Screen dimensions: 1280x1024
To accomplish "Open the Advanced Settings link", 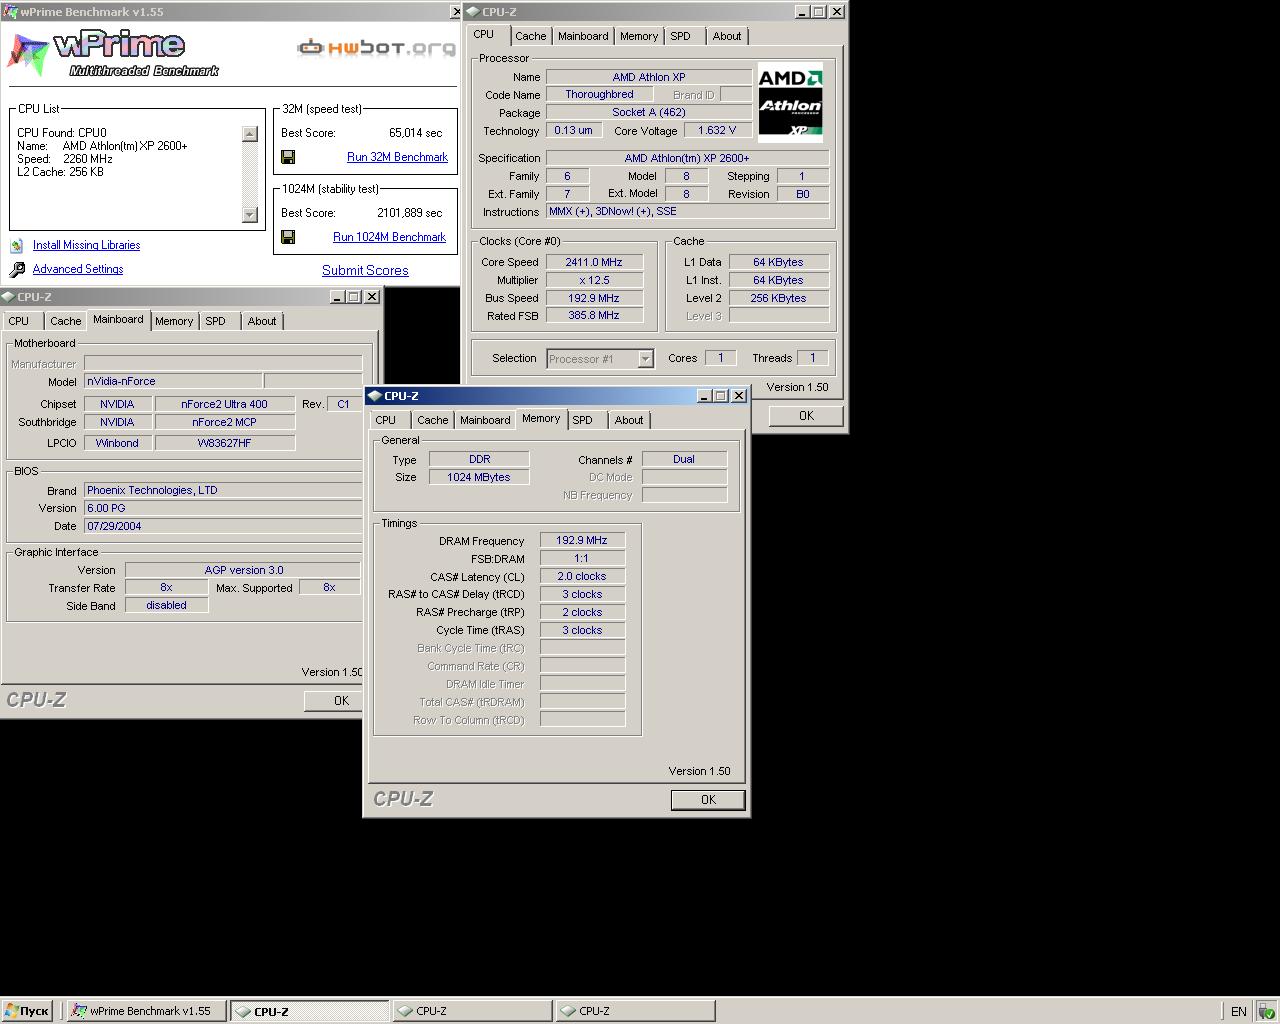I will click(x=78, y=269).
